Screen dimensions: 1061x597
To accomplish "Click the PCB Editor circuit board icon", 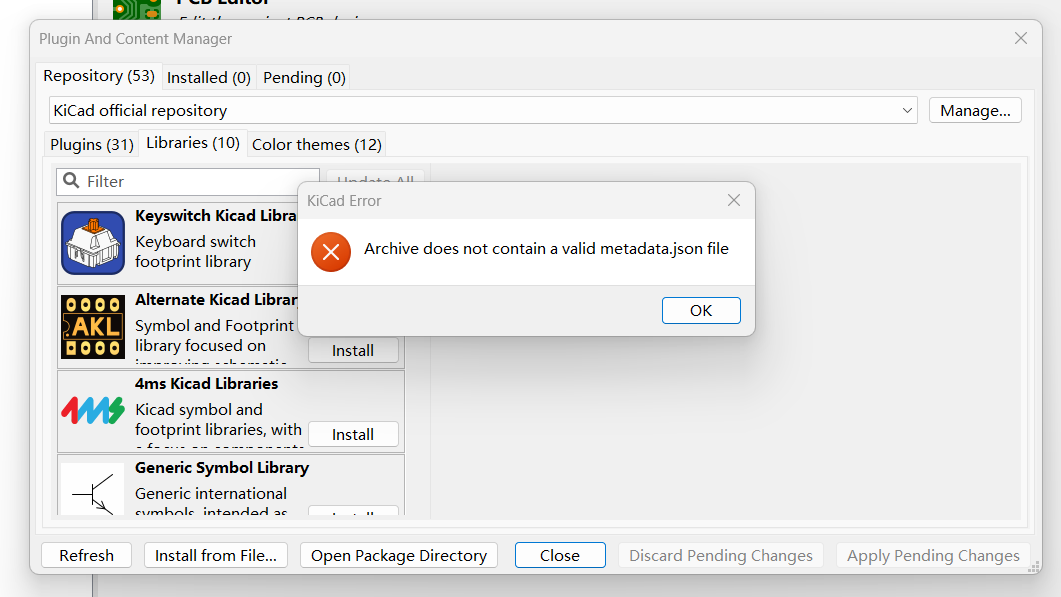I will point(138,10).
